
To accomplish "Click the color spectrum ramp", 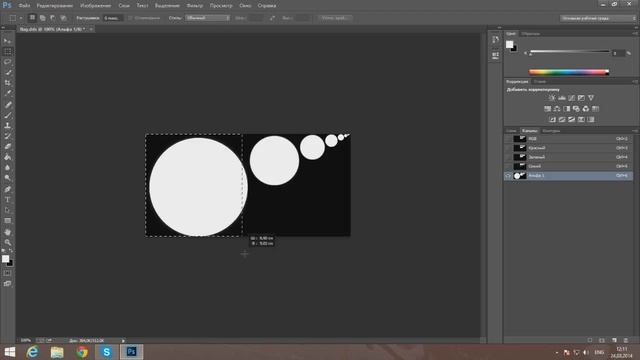I will tap(569, 72).
